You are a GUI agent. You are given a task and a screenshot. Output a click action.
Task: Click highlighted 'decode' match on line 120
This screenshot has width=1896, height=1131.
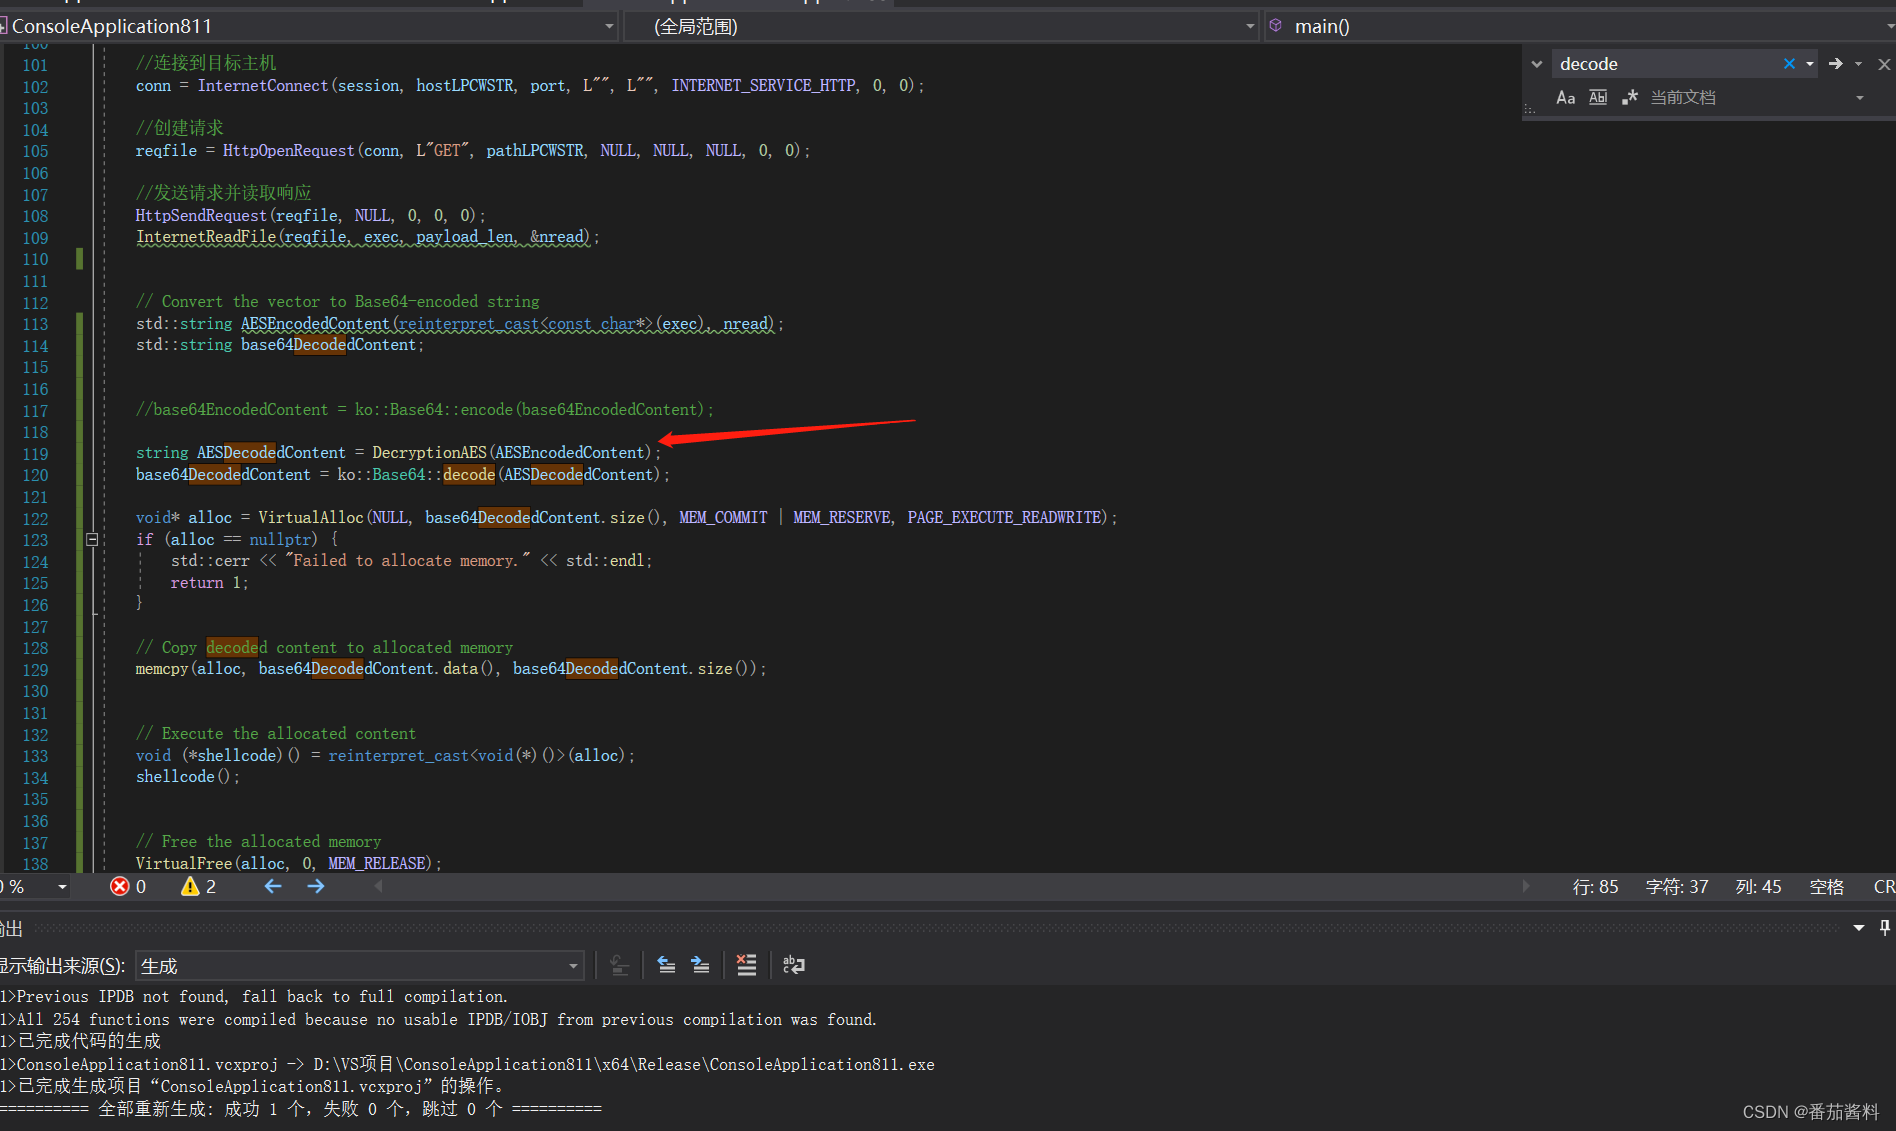point(469,475)
